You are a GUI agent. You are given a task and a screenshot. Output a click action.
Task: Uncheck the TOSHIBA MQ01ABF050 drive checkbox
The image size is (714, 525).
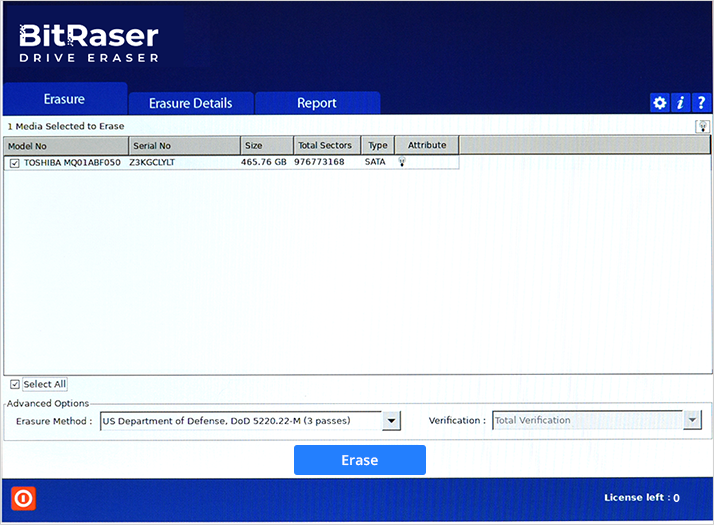tap(15, 163)
